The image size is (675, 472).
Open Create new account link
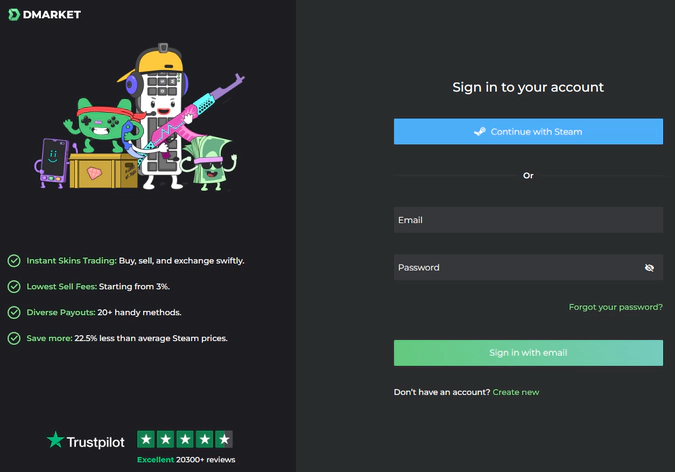pyautogui.click(x=516, y=392)
